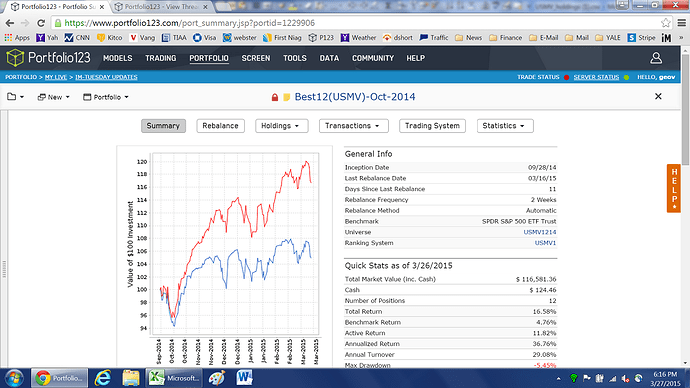
Task: Open the Visa bookmark
Action: tap(205, 38)
